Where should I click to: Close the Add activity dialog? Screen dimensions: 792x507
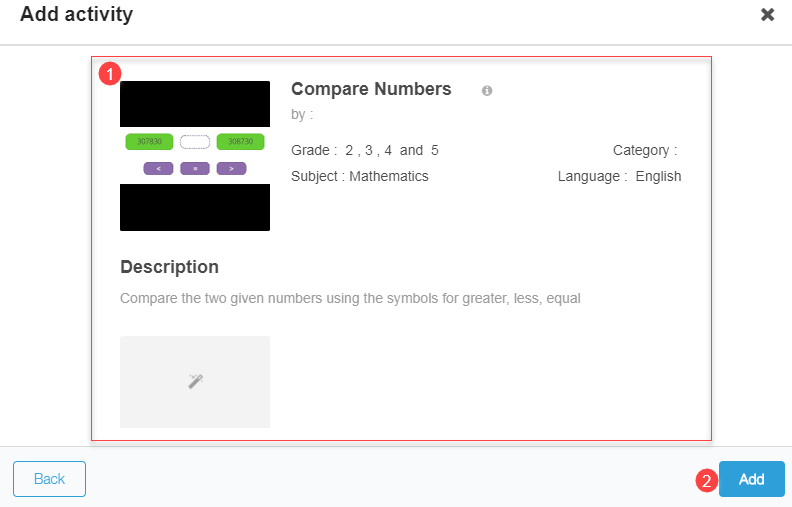coord(767,15)
